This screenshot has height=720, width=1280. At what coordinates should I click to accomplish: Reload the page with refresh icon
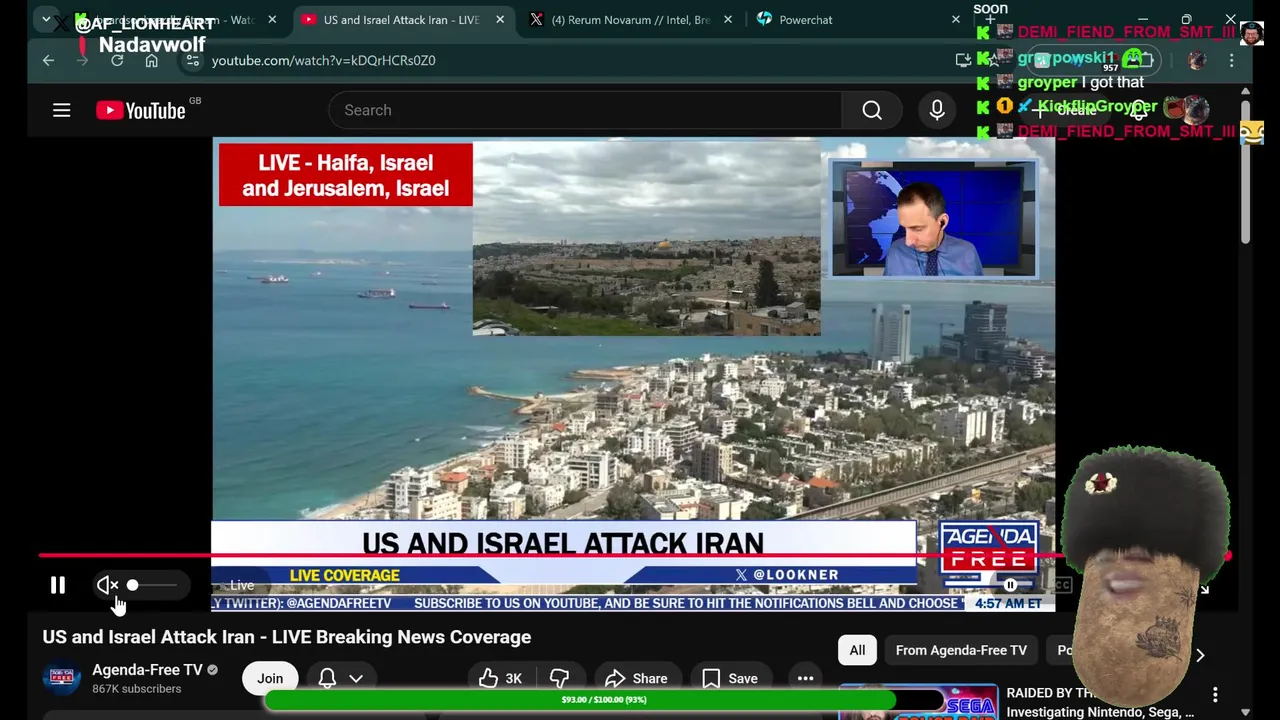click(117, 60)
